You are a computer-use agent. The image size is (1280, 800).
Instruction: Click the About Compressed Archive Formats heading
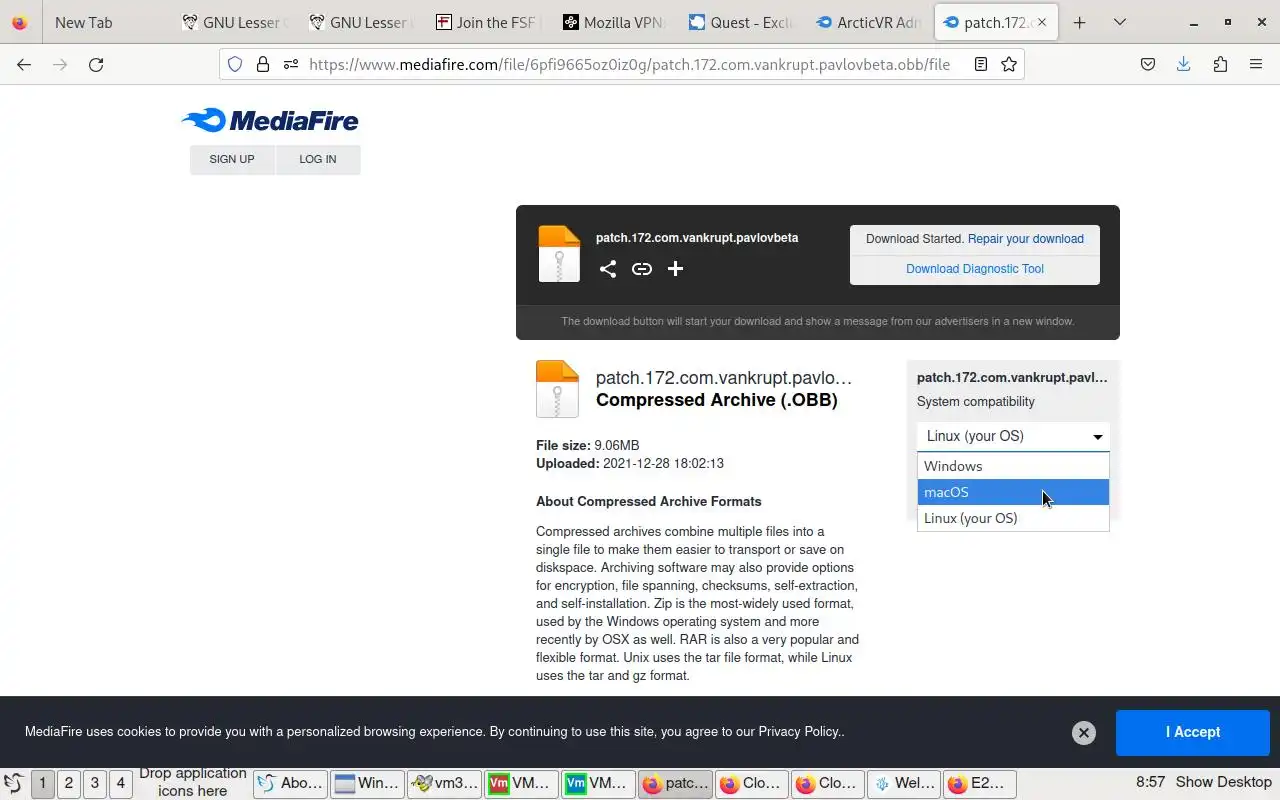coord(649,502)
